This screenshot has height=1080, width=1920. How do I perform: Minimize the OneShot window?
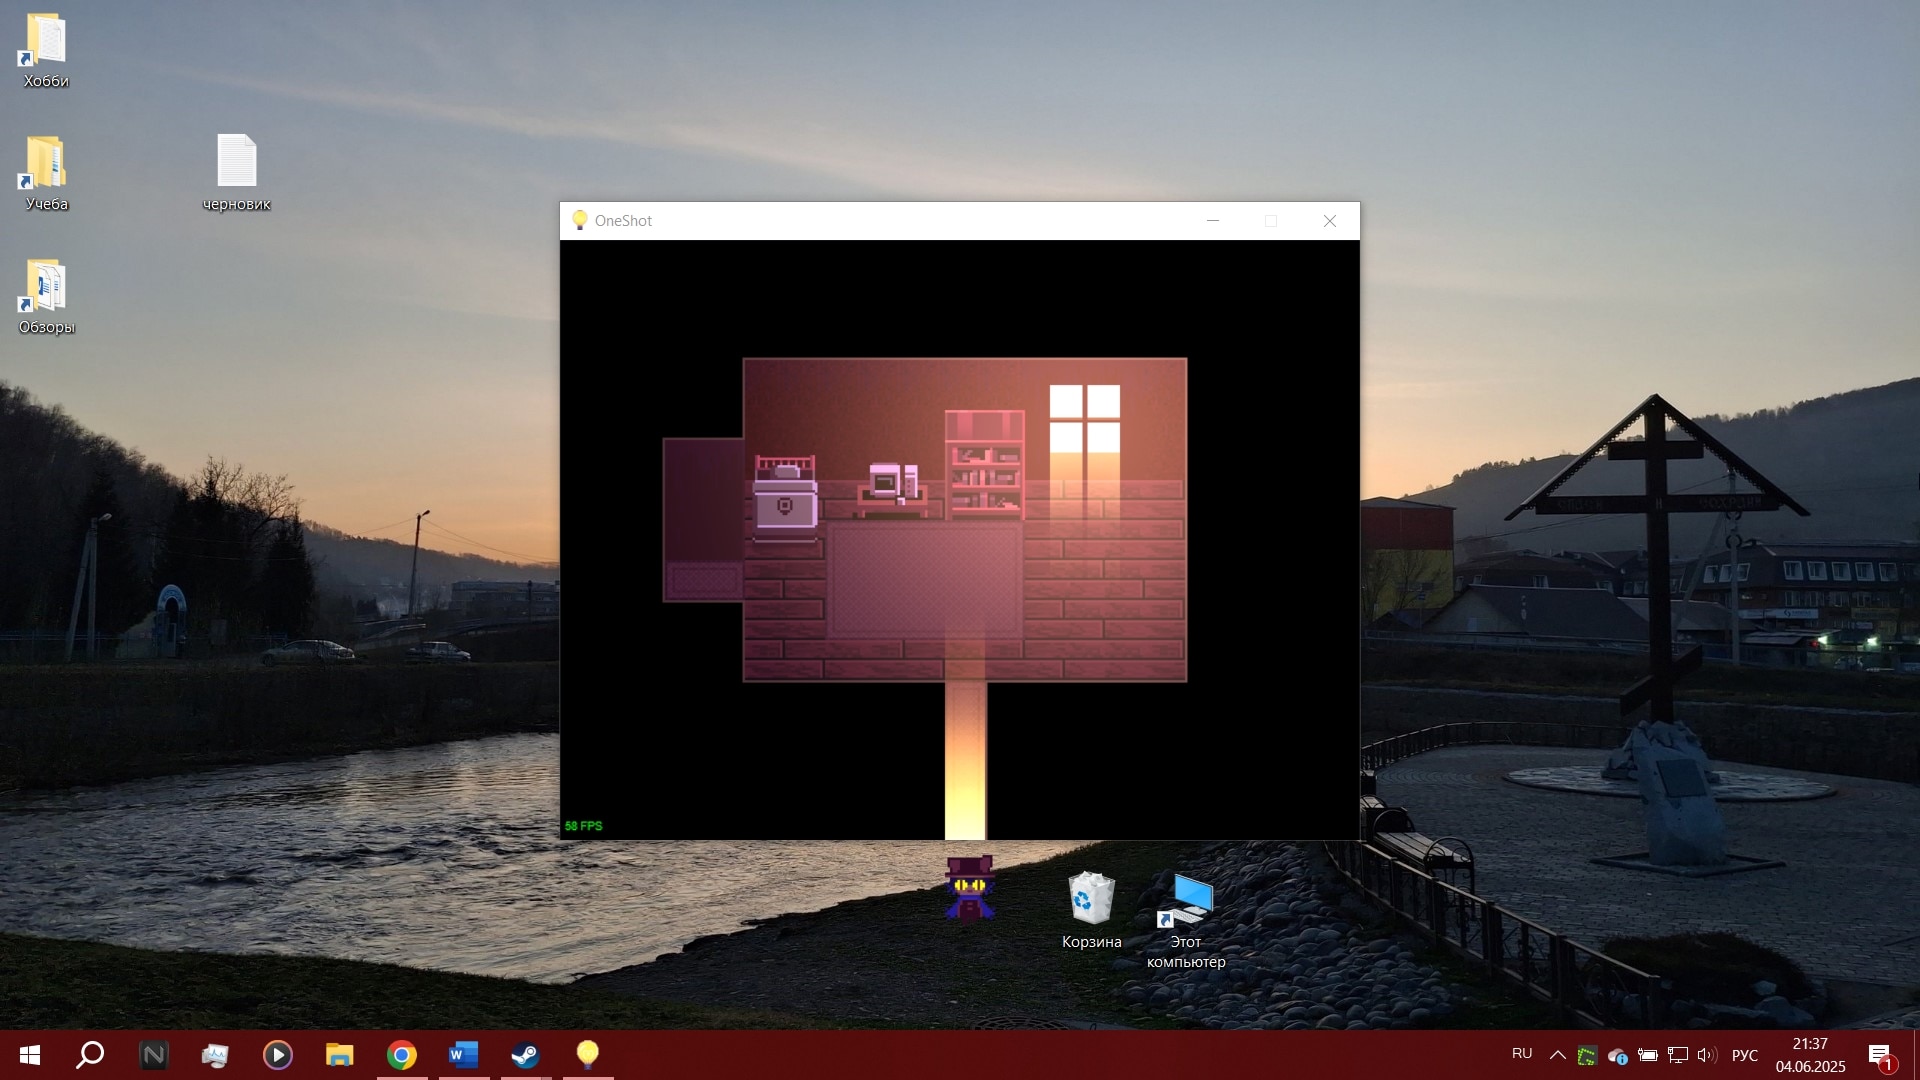(x=1213, y=221)
